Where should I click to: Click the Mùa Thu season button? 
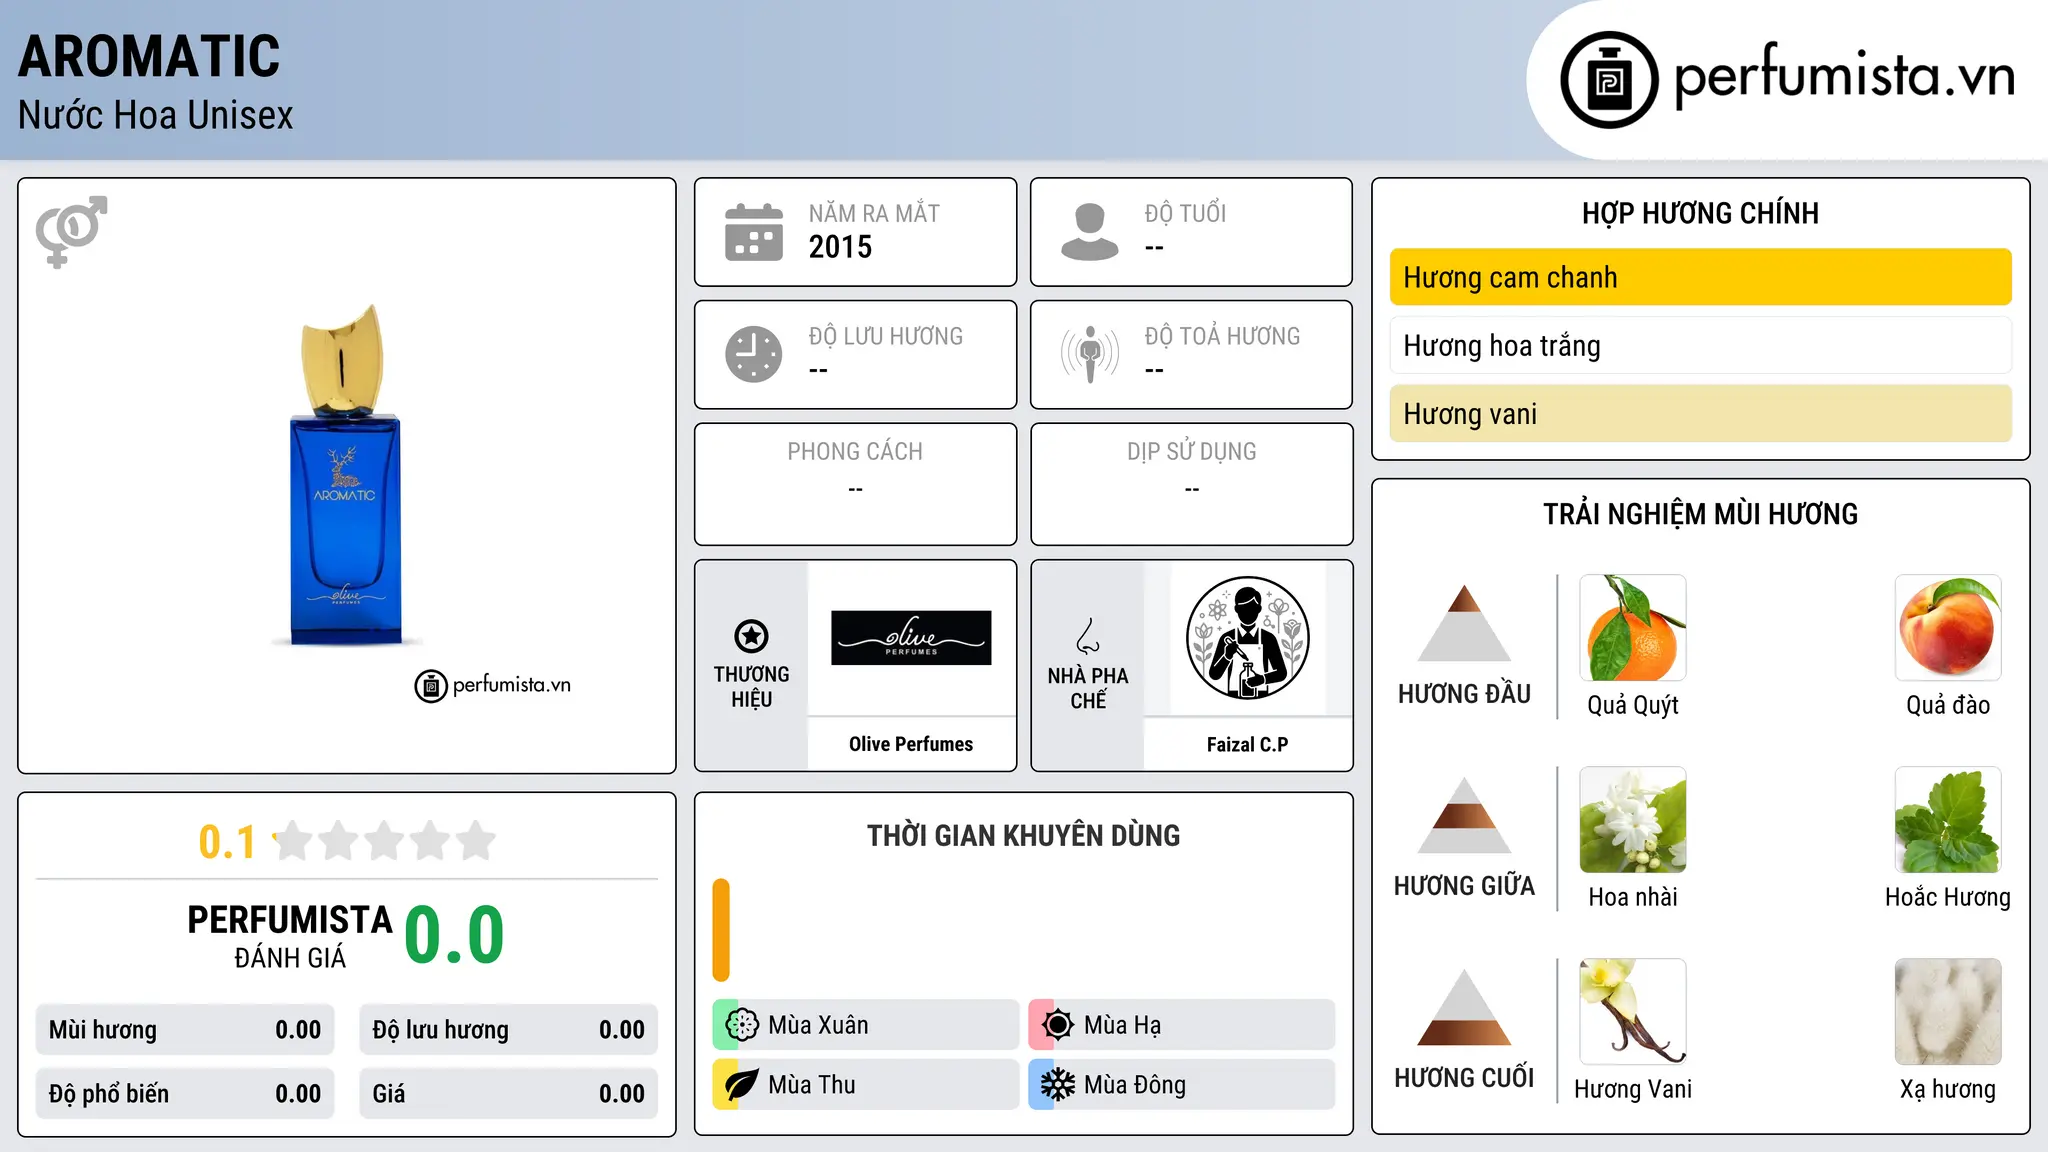tap(866, 1085)
